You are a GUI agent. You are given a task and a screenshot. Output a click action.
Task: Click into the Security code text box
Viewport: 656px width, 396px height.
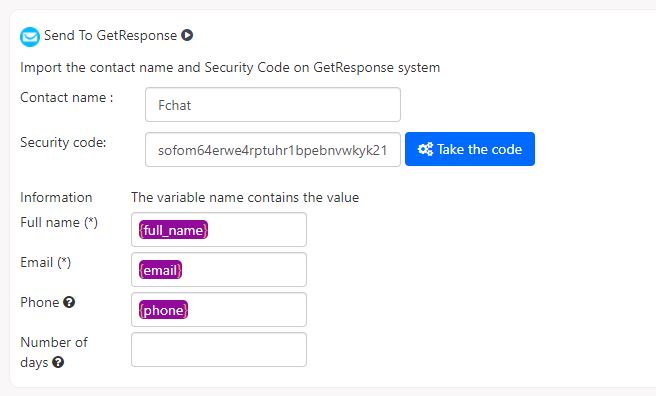point(273,150)
